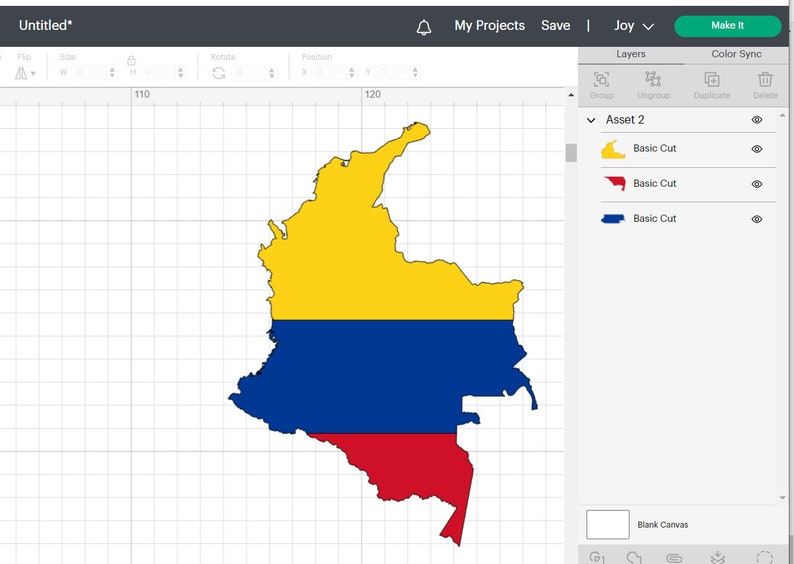
Task: Select the blue Basic Cut layer thumbnail
Action: [613, 219]
